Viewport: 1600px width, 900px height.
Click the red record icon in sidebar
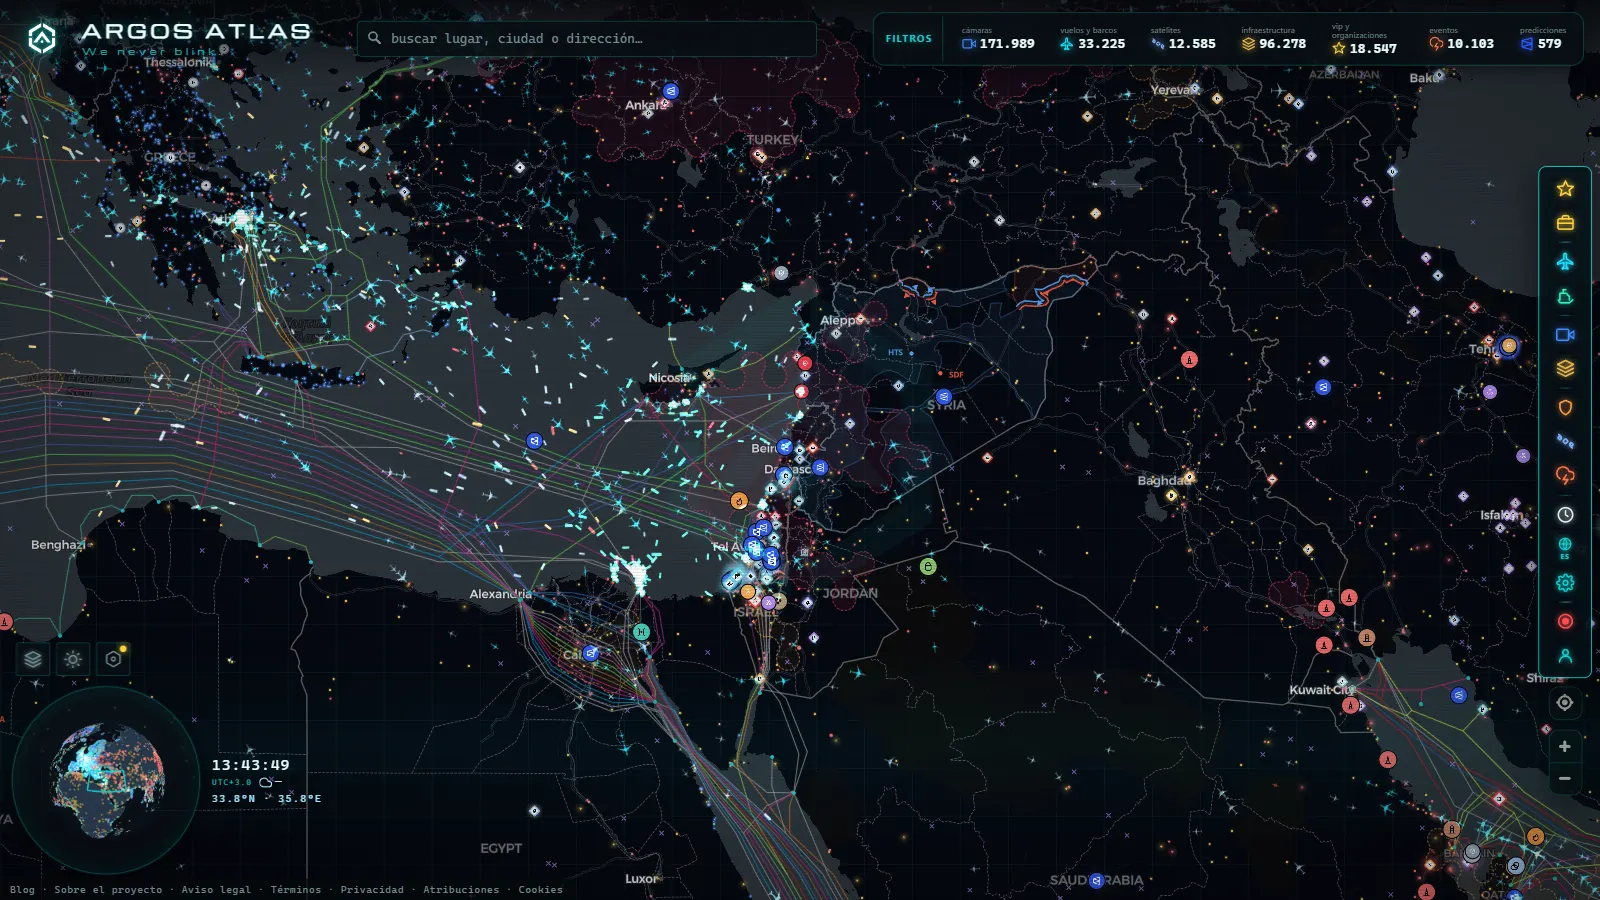pos(1565,621)
